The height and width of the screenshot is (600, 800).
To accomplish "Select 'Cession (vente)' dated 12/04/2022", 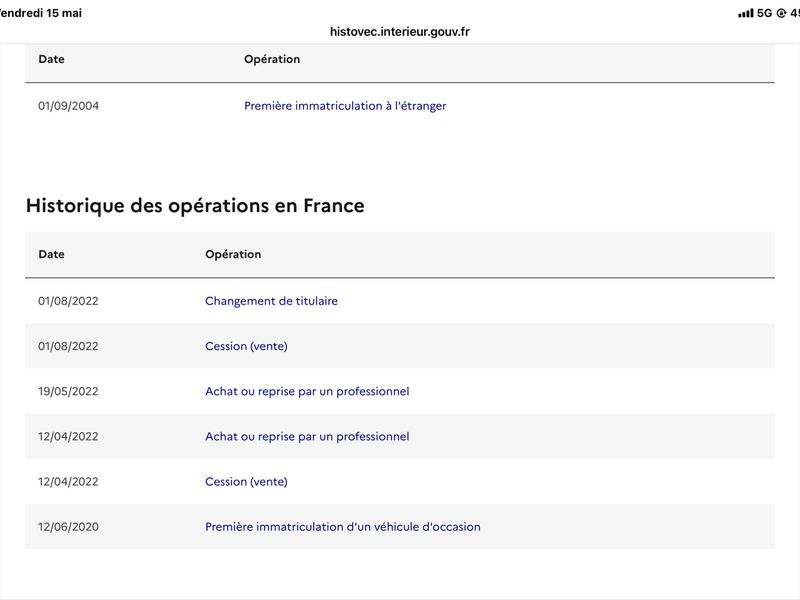I will 246,482.
